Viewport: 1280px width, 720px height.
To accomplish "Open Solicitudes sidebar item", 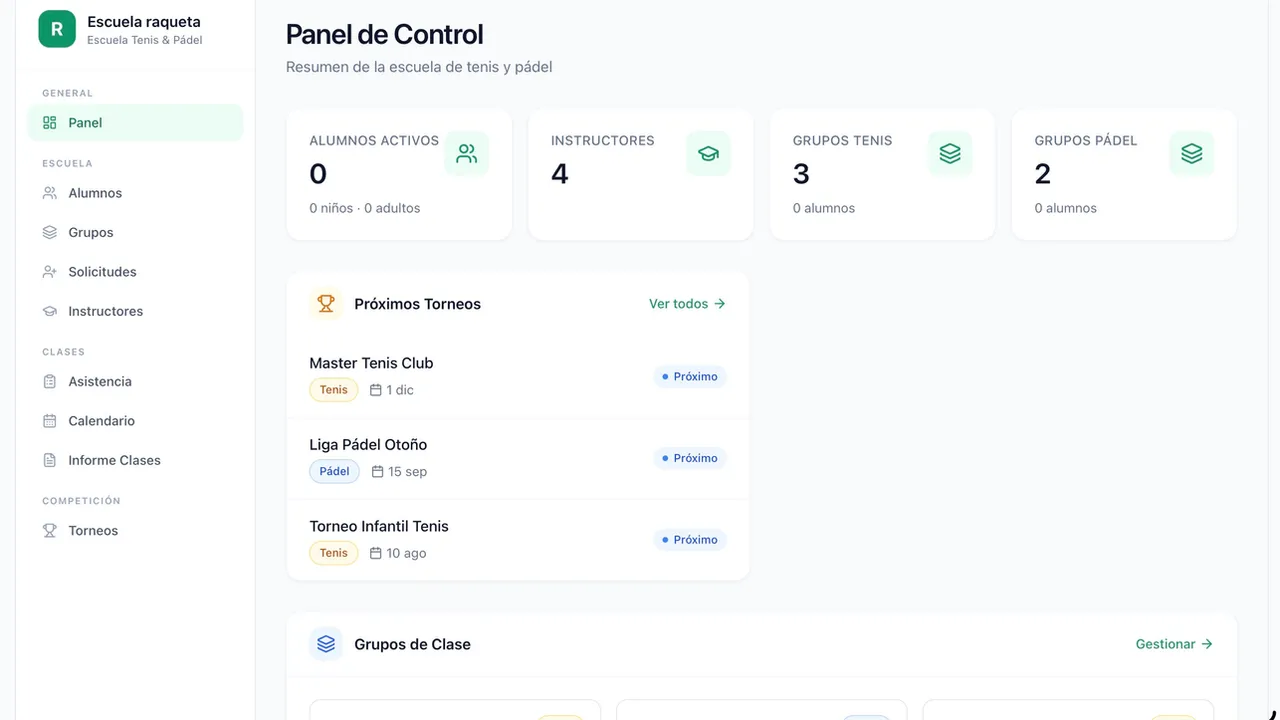I will point(135,272).
